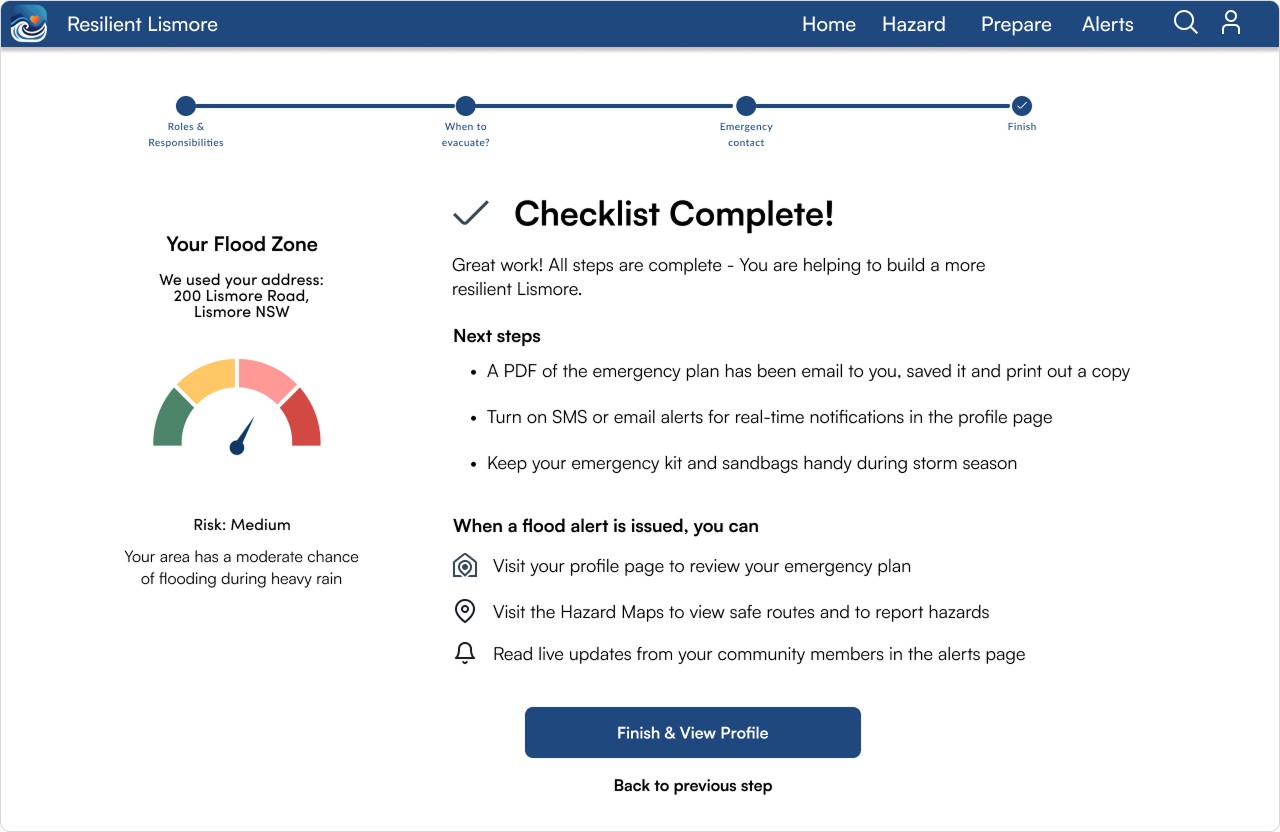Click 'Read live updates from your community' text

[759, 654]
